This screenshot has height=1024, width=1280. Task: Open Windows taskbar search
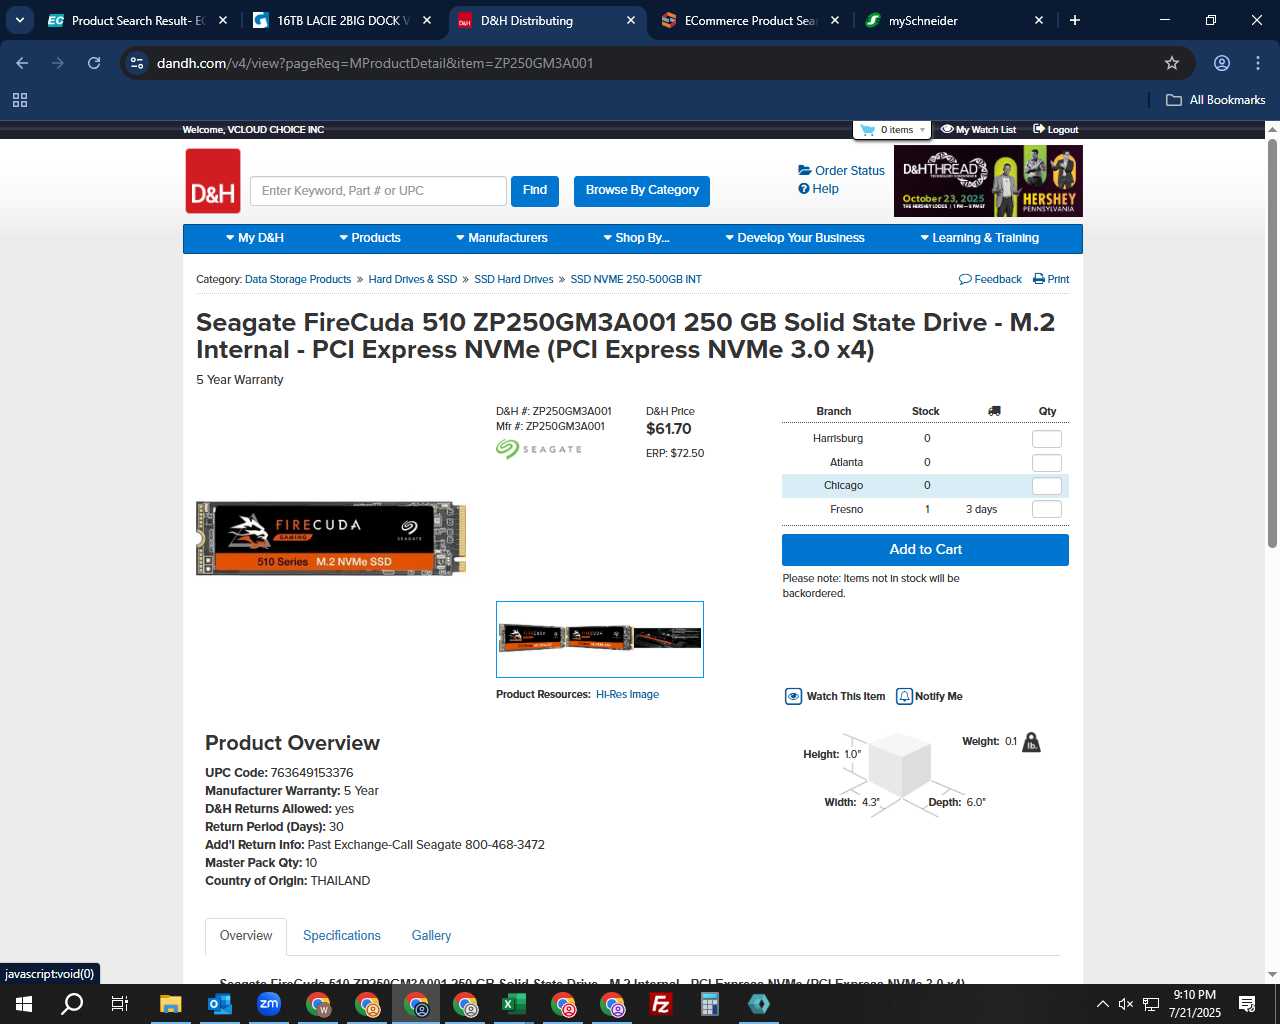[72, 1004]
